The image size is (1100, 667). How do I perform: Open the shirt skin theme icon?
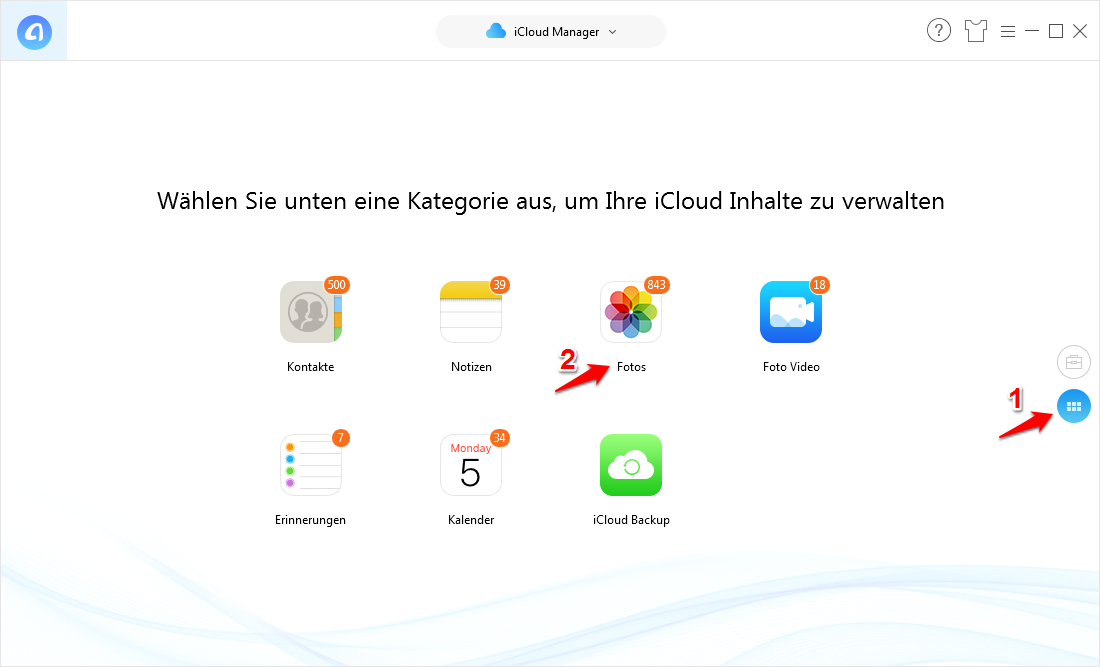pyautogui.click(x=976, y=31)
